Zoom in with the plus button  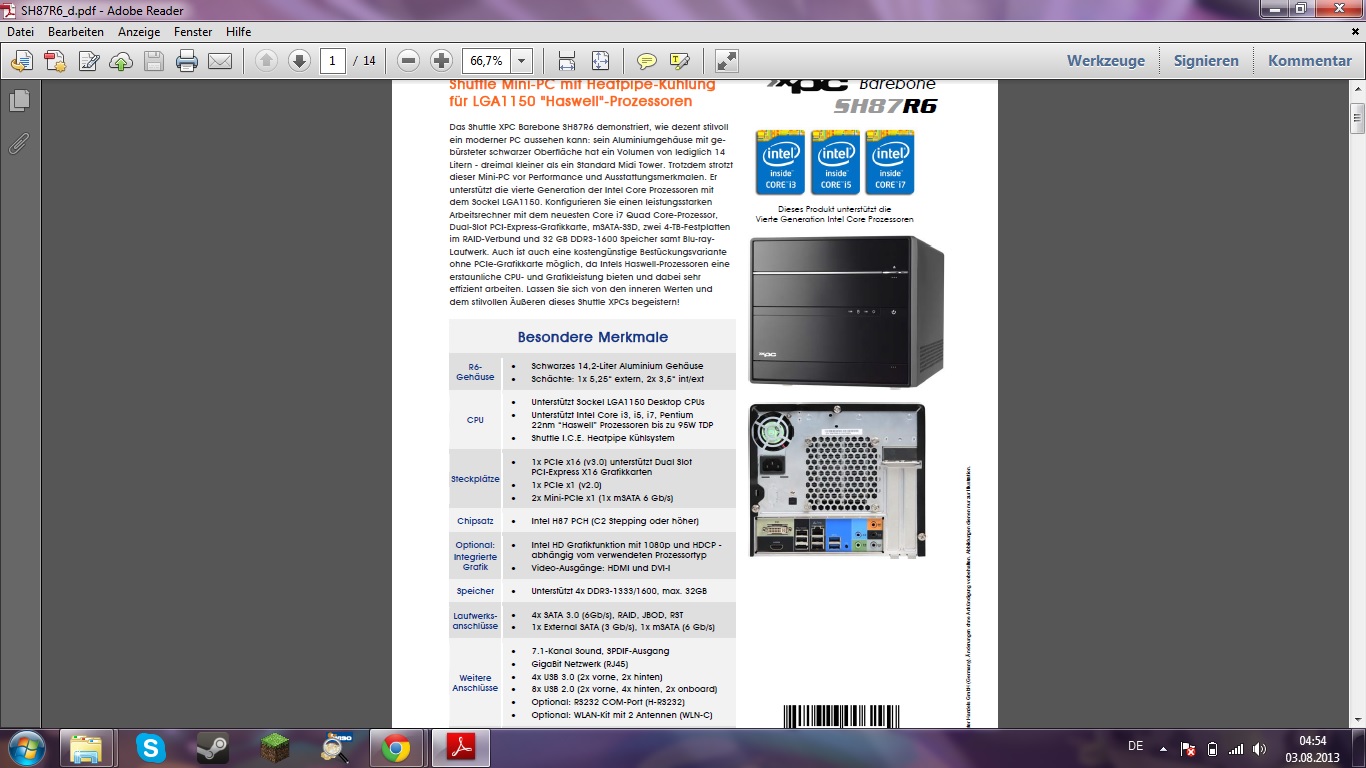441,61
